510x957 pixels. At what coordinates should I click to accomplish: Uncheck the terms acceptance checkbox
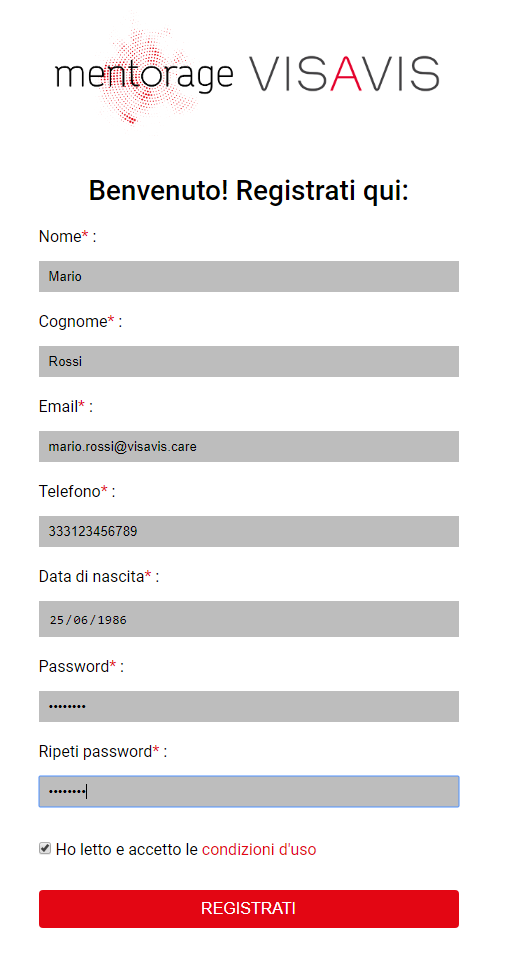pyautogui.click(x=45, y=848)
